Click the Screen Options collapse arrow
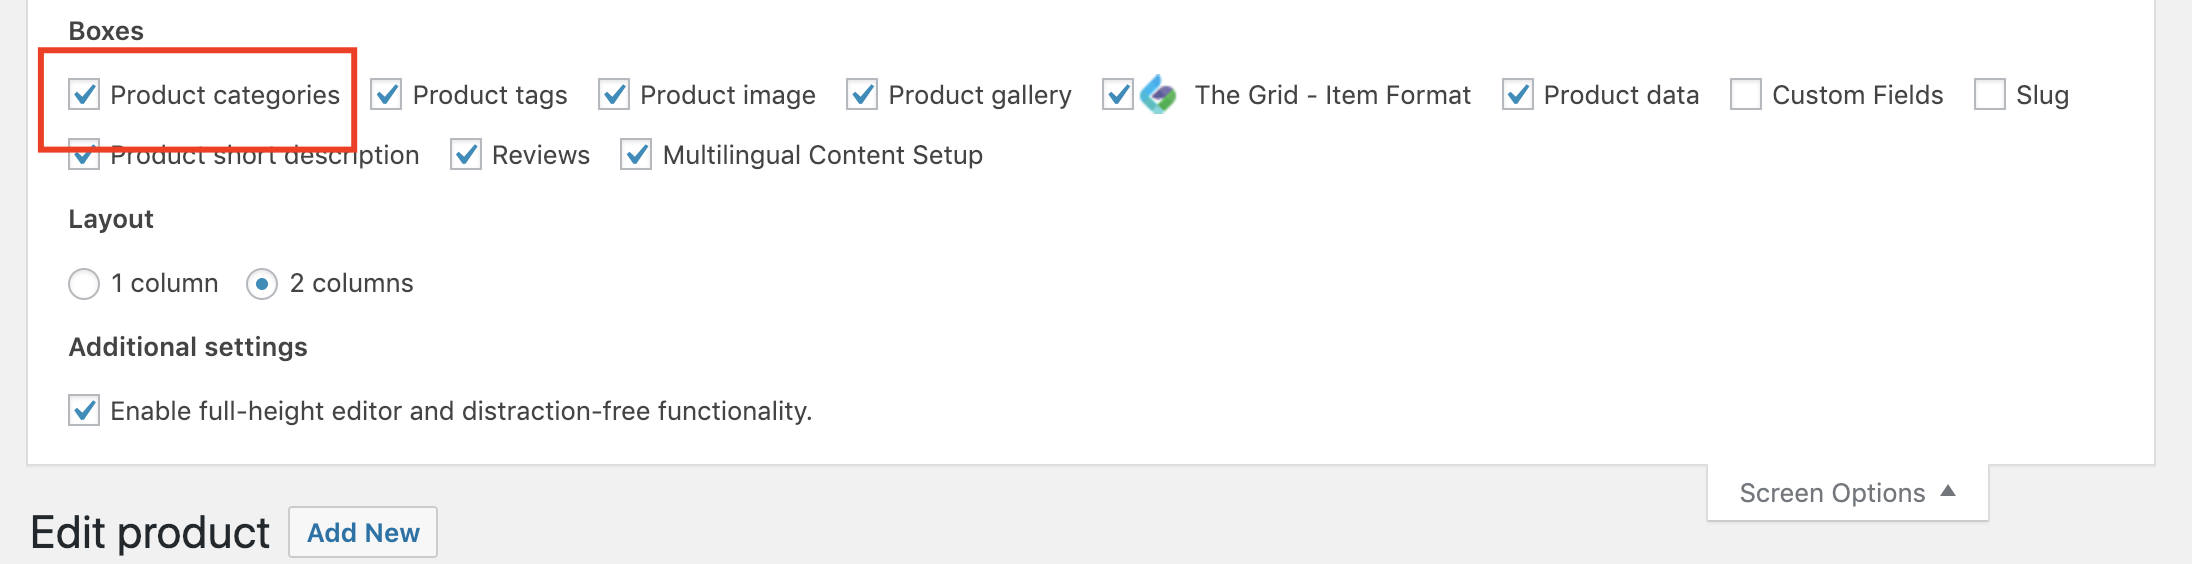 (x=1948, y=491)
